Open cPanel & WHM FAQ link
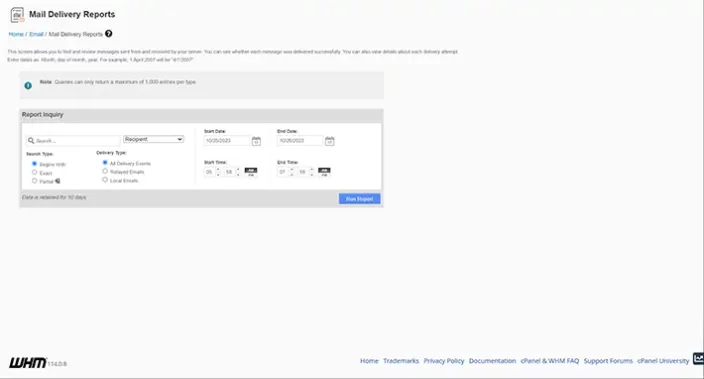Viewport: 704px width, 379px height. [x=550, y=361]
